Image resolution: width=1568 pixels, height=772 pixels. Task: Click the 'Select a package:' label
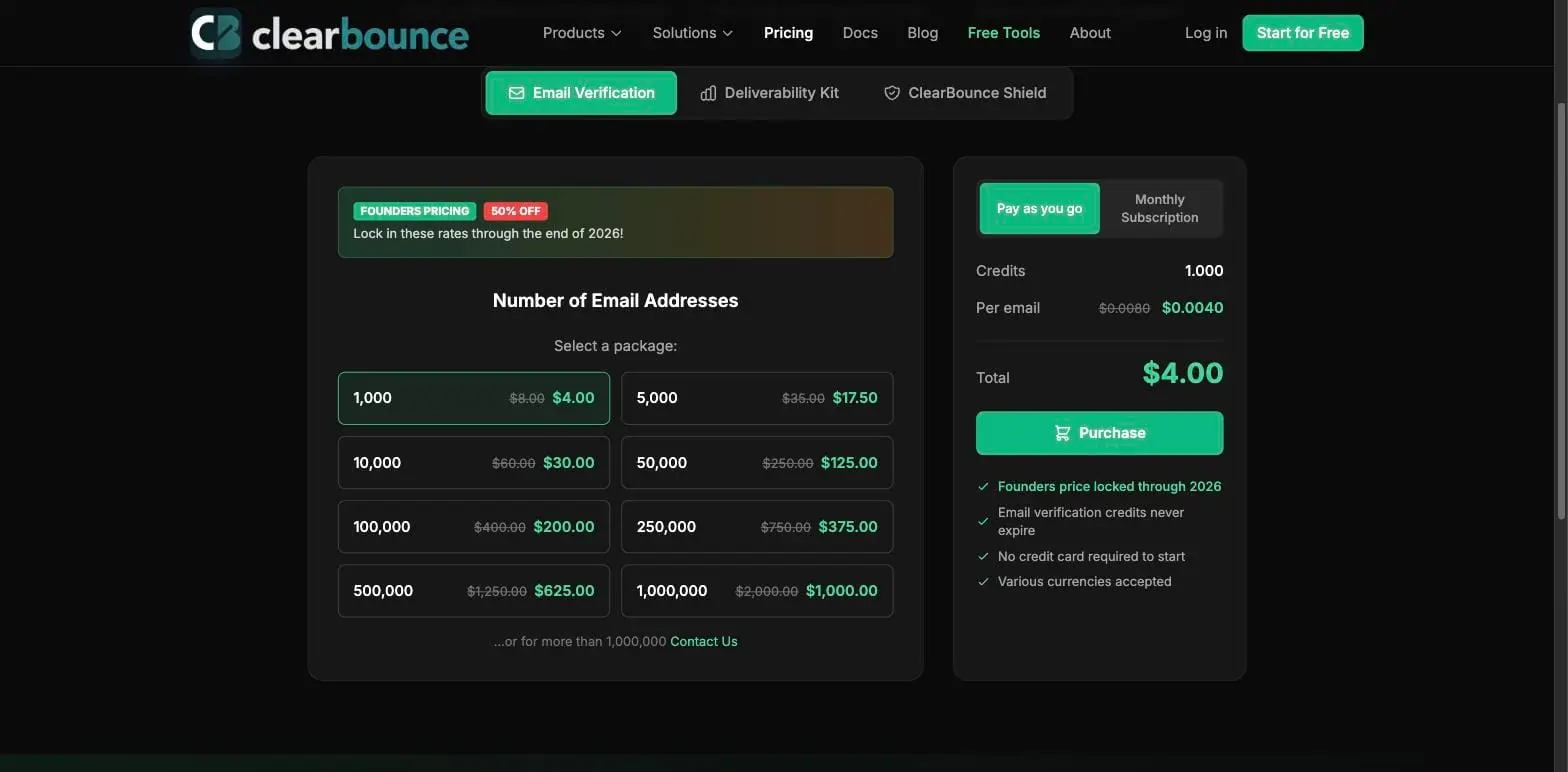[x=615, y=346]
